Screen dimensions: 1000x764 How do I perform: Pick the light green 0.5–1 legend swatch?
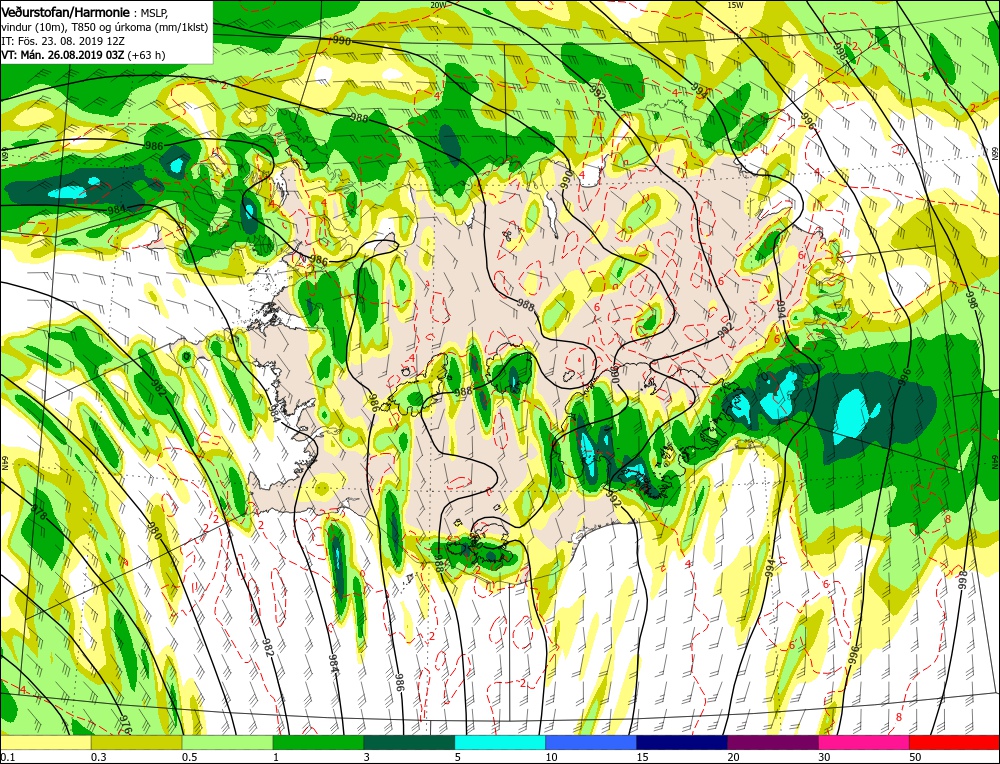228,742
